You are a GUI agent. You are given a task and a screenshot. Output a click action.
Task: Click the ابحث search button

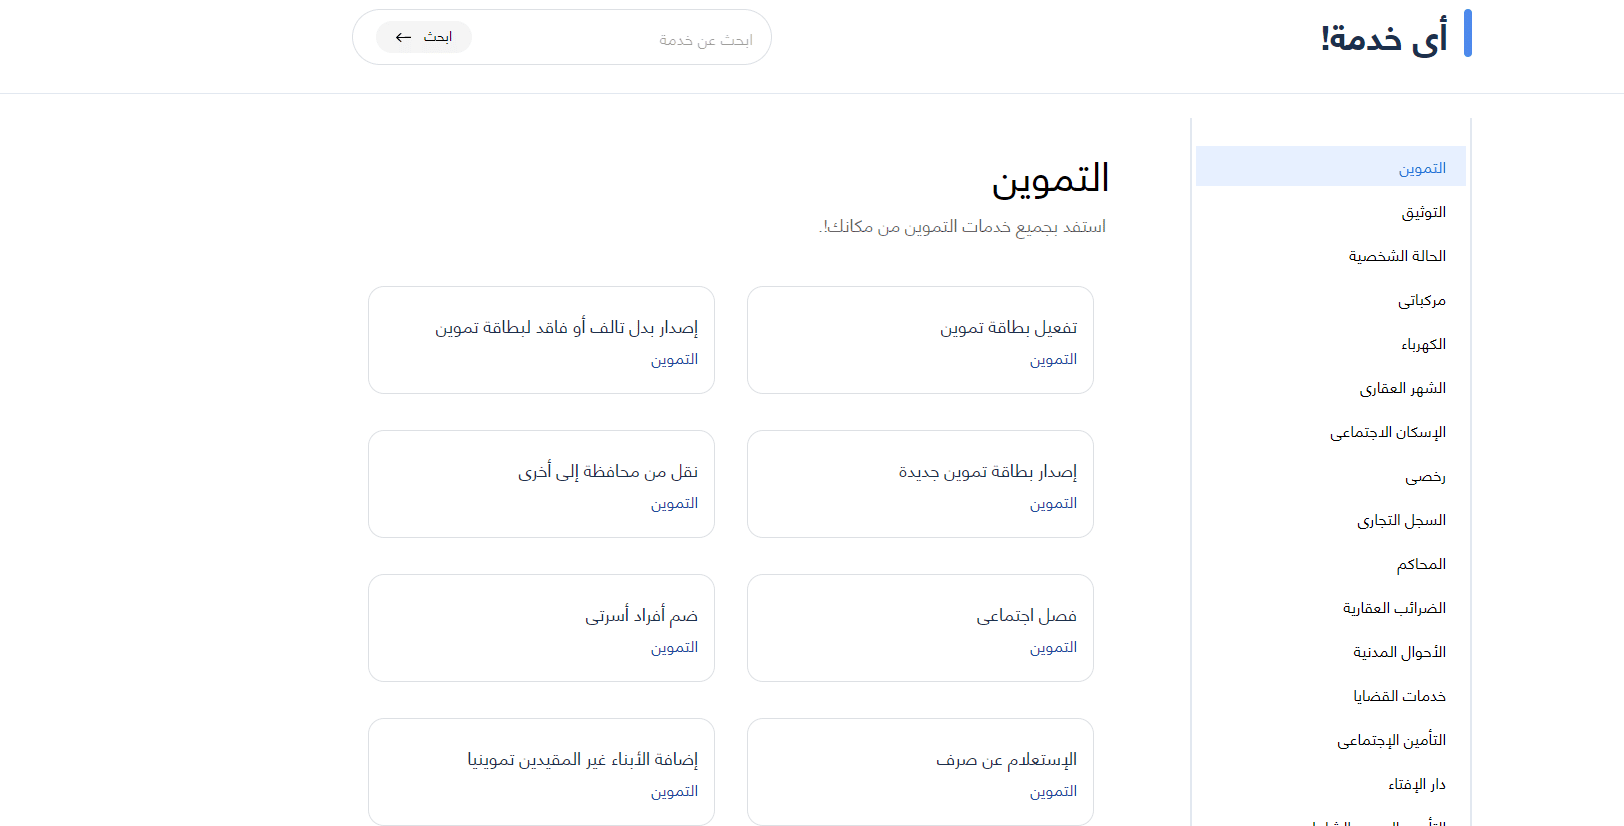pyautogui.click(x=424, y=37)
